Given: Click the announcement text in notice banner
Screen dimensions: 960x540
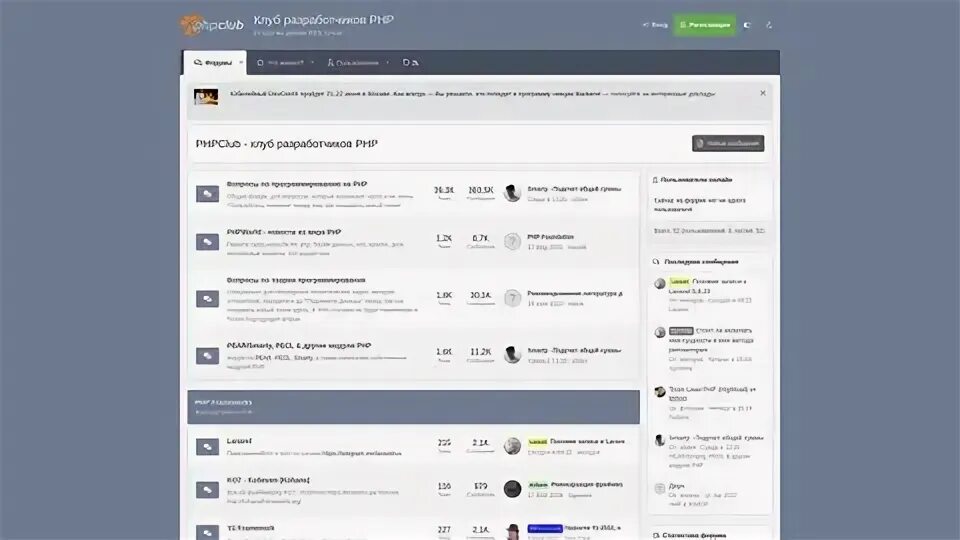Looking at the screenshot, I should (472, 94).
